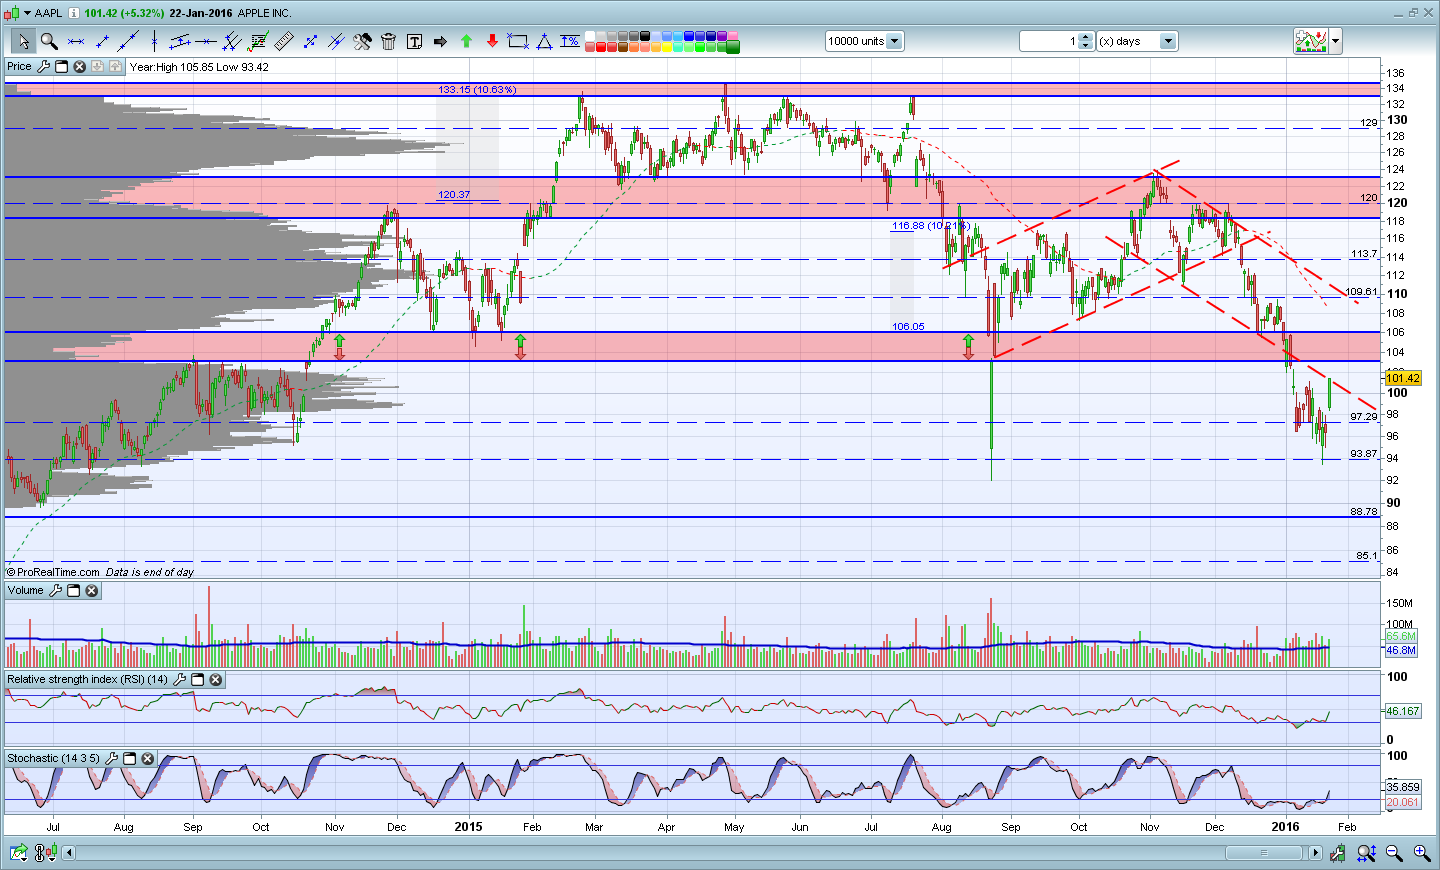Select the ruler measuring tool

tap(284, 41)
